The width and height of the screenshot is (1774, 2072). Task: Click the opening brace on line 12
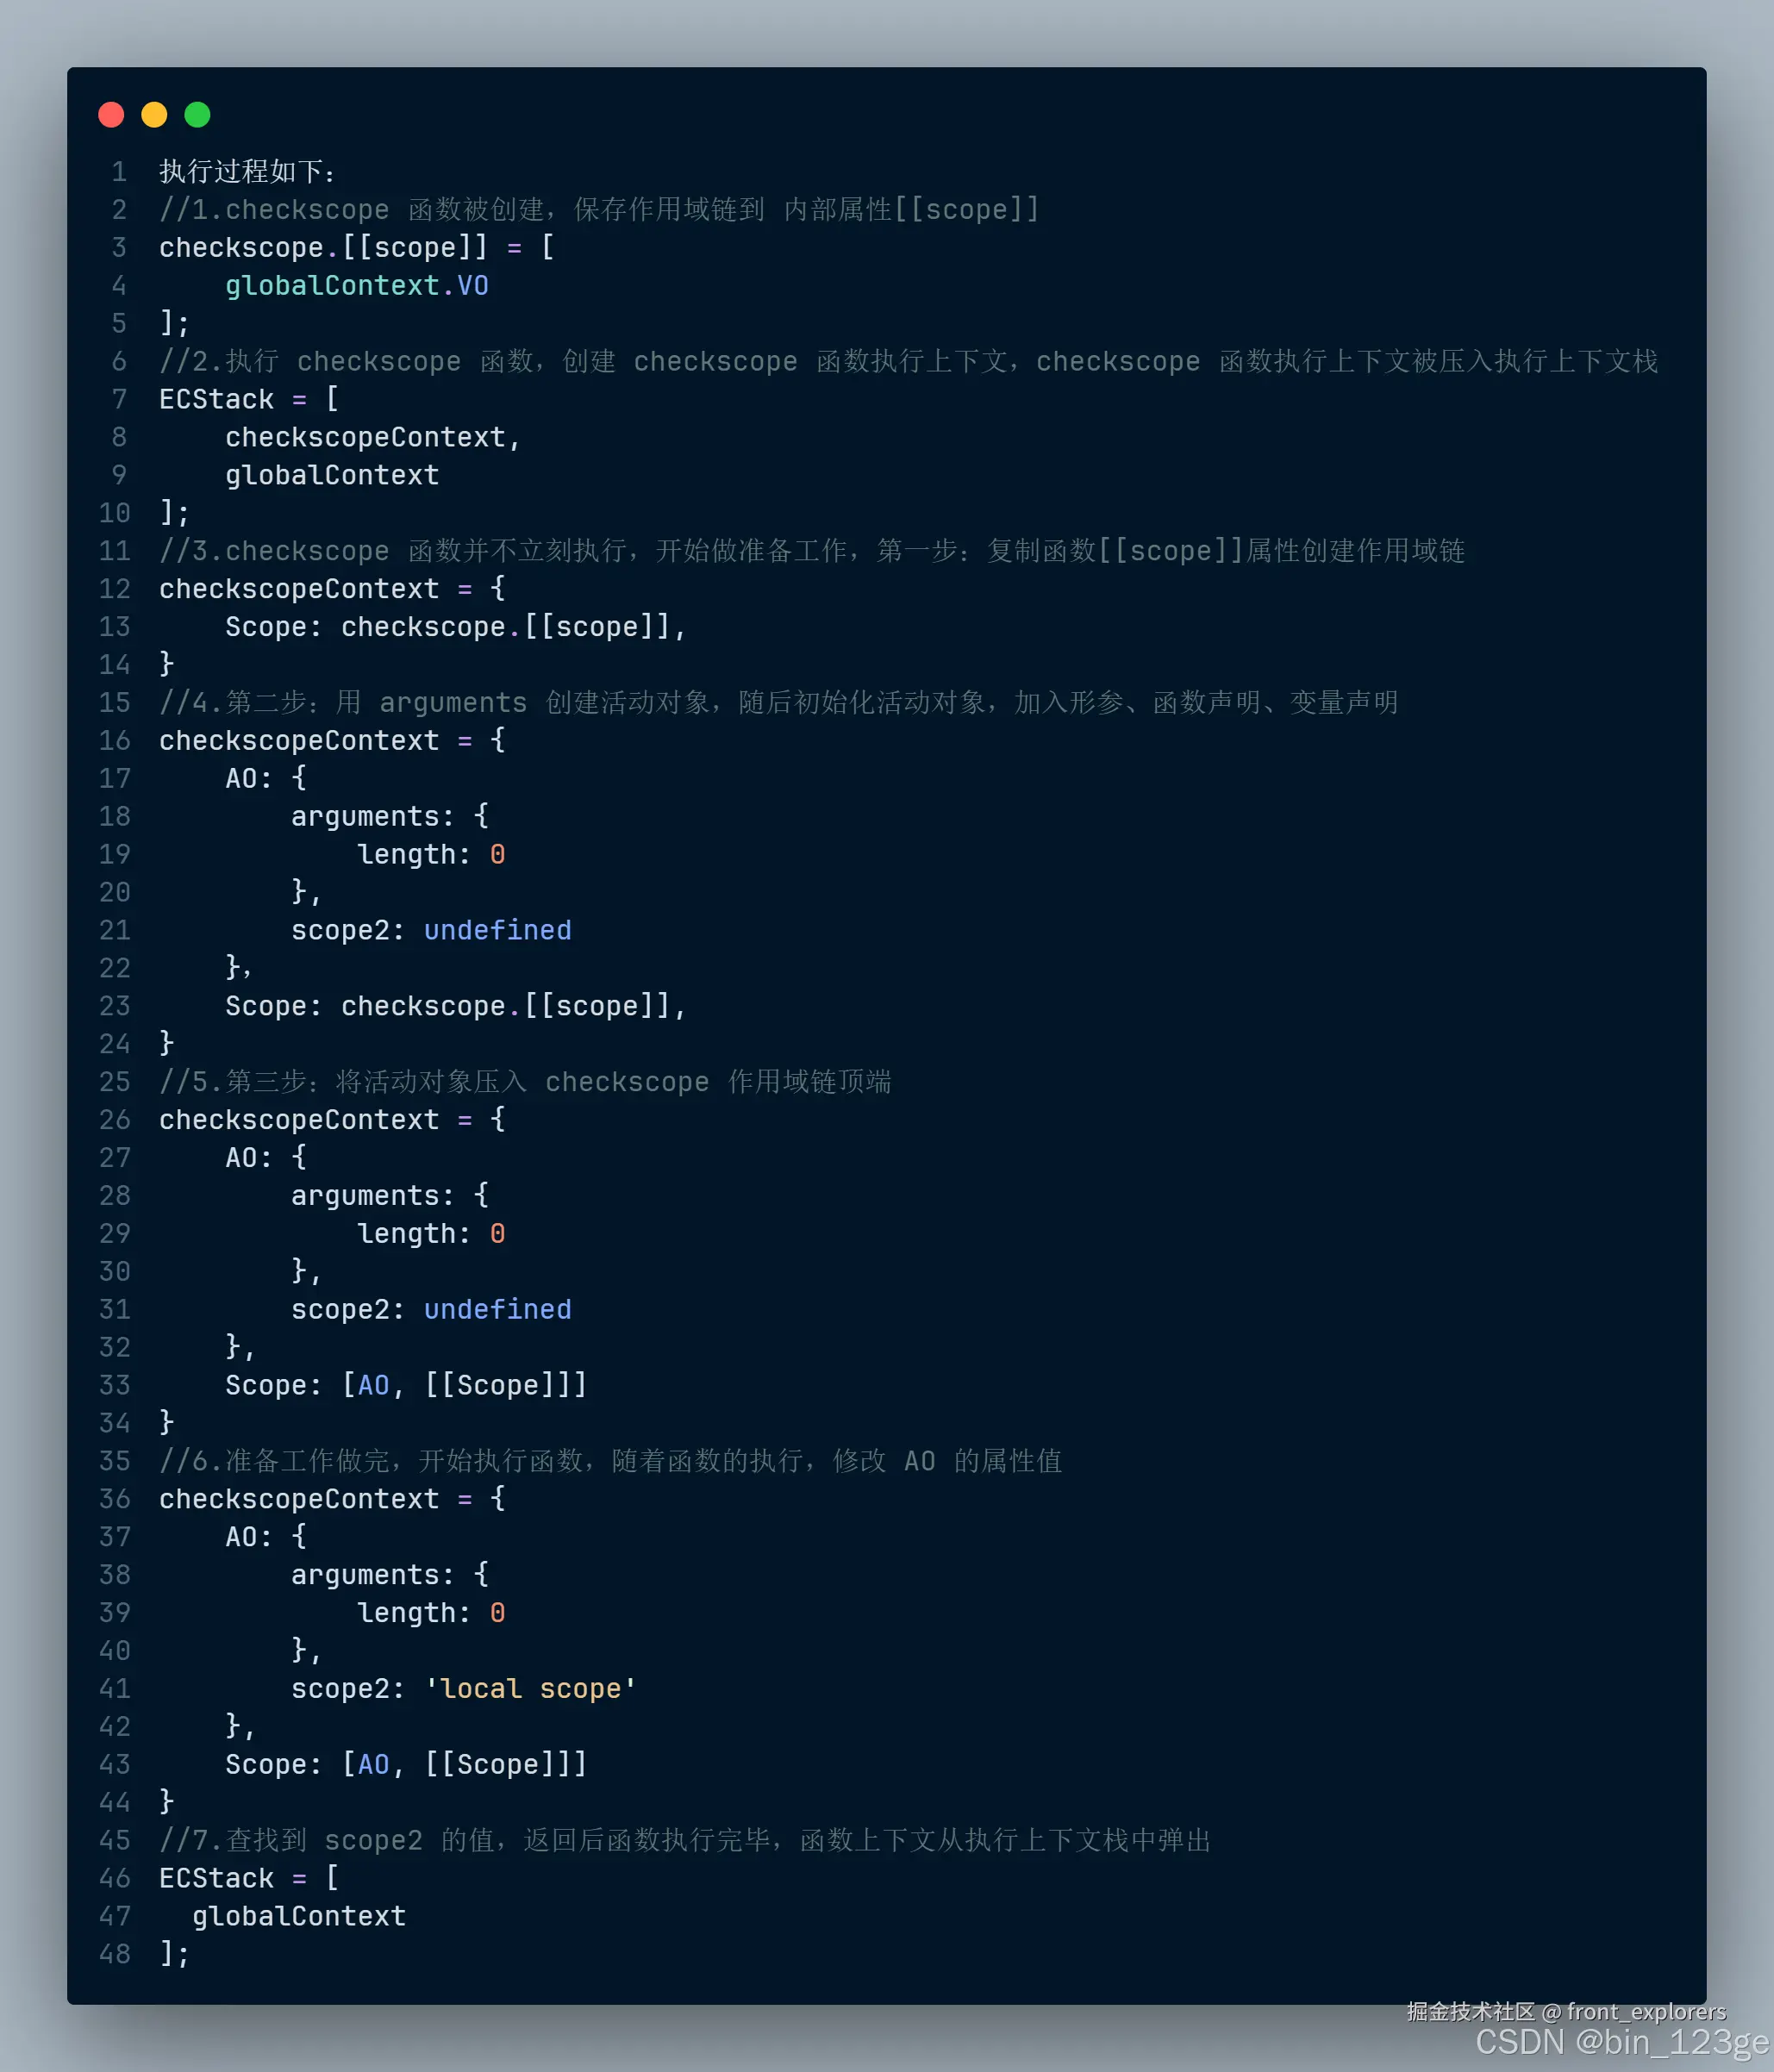[498, 588]
